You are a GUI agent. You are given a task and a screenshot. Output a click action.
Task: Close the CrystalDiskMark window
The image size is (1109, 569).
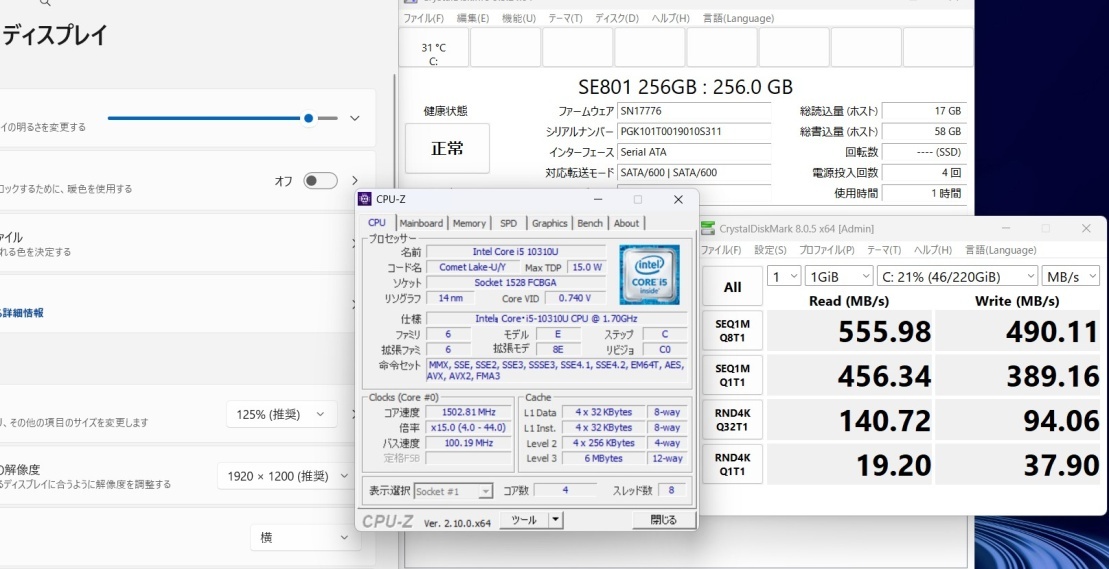[x=1086, y=228]
